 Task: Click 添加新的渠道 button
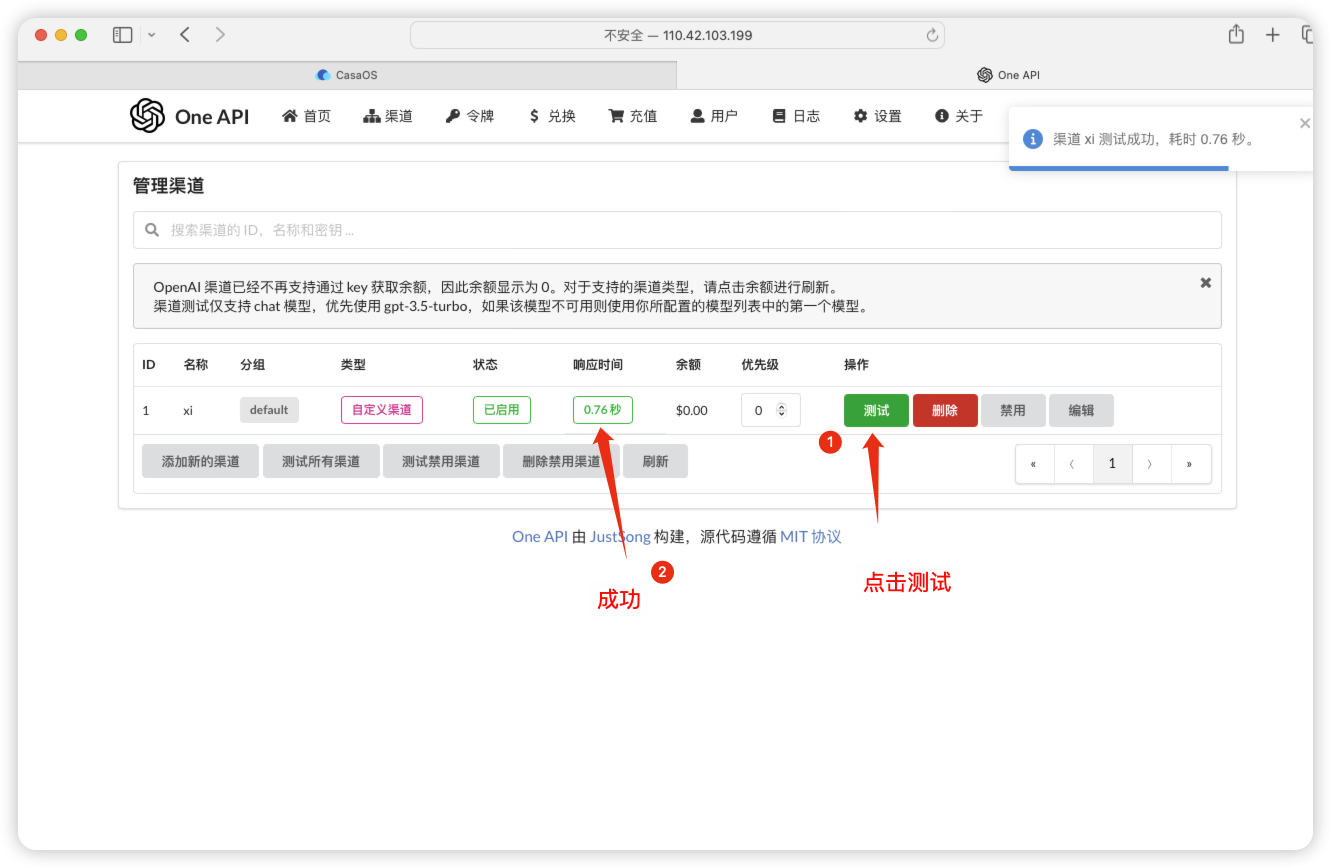pos(200,461)
